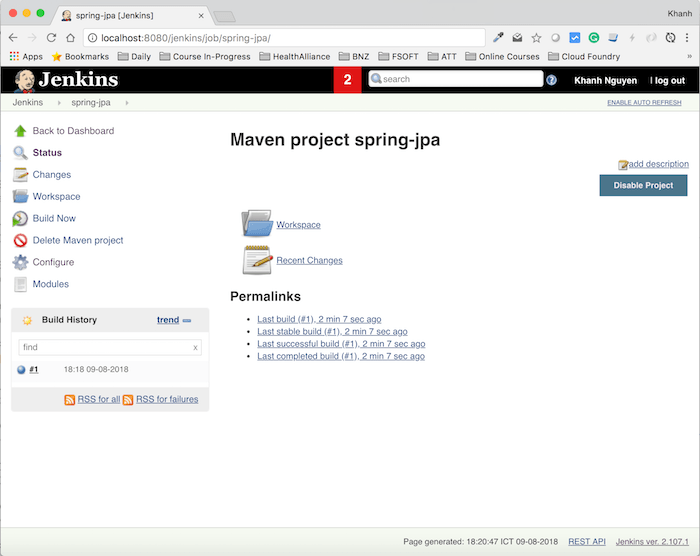Viewport: 700px width, 556px height.
Task: Collapse Build History trend minus toggle
Action: [x=187, y=321]
